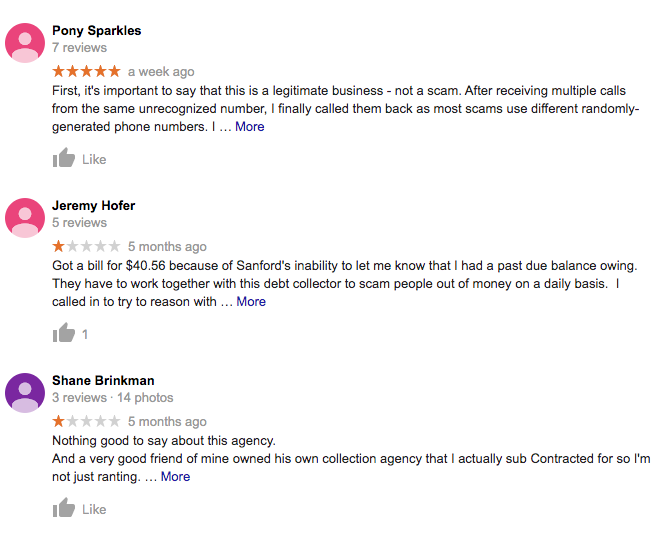Click Jeremy Hofer's one-star rating

[x=86, y=246]
